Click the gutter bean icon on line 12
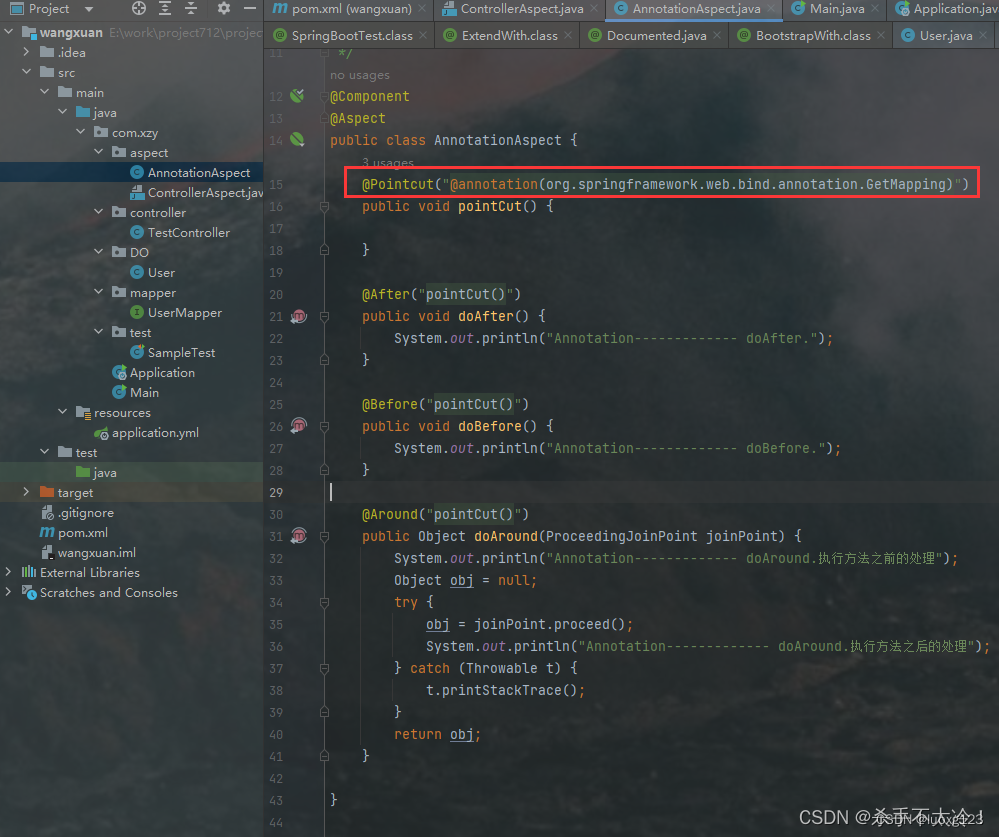The width and height of the screenshot is (999, 837). click(x=297, y=96)
